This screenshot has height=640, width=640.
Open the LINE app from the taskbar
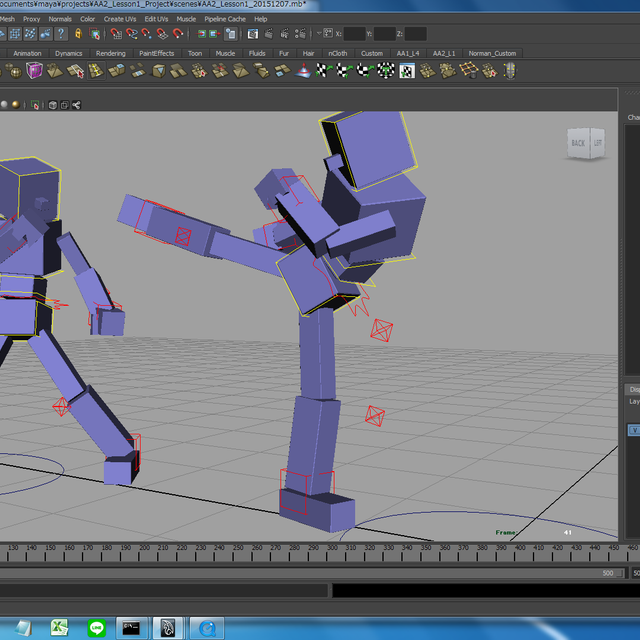click(97, 628)
